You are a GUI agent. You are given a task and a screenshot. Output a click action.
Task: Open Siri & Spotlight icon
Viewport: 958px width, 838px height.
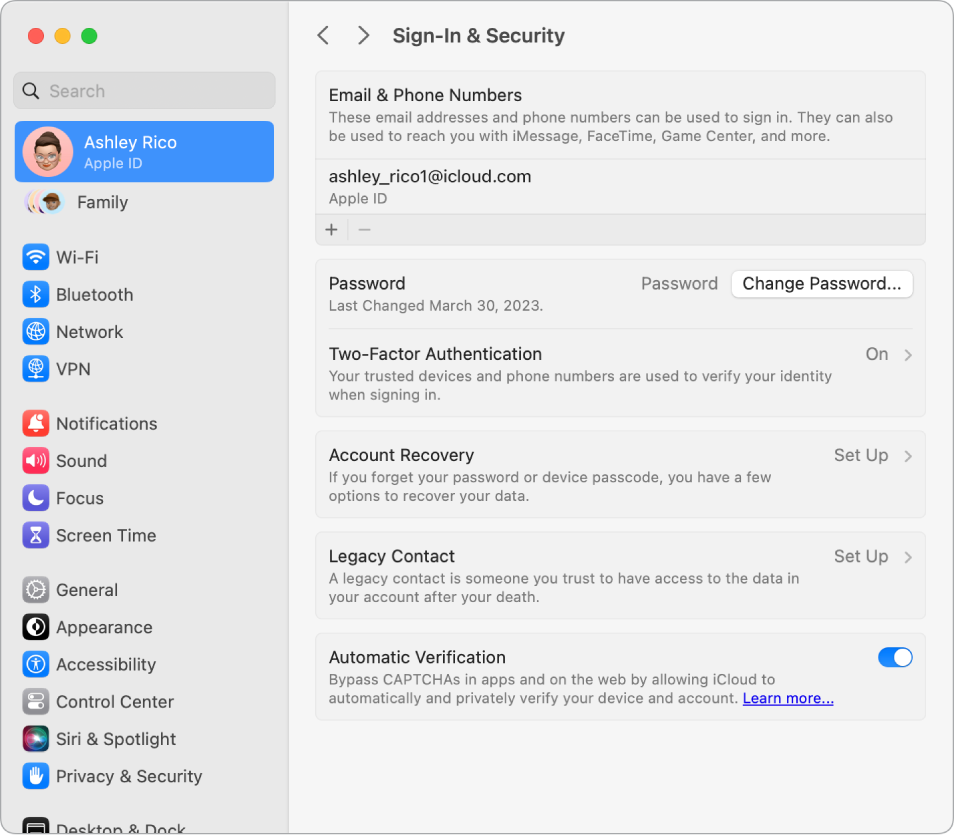pos(35,739)
